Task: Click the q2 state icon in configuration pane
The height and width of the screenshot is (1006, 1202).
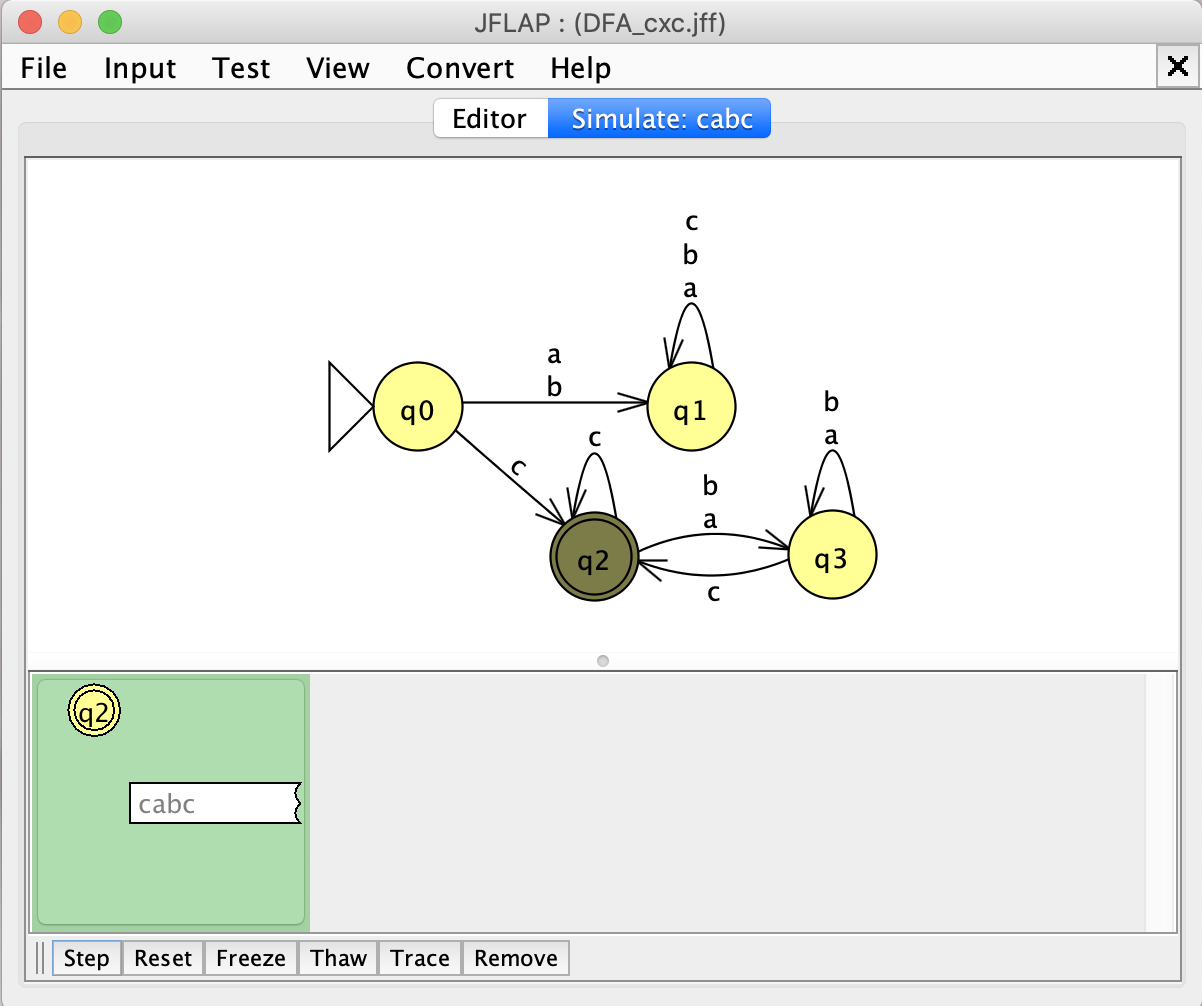Action: [94, 712]
